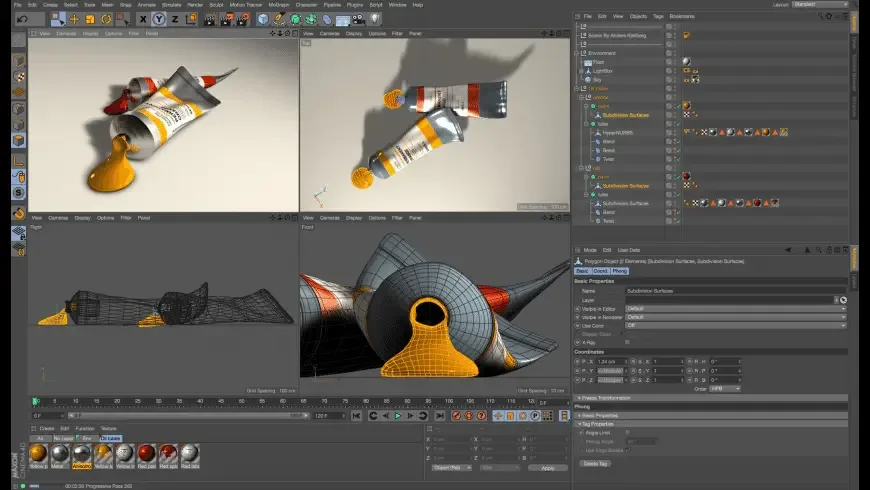Add a Cube primitive object
The width and height of the screenshot is (870, 490).
click(x=263, y=19)
